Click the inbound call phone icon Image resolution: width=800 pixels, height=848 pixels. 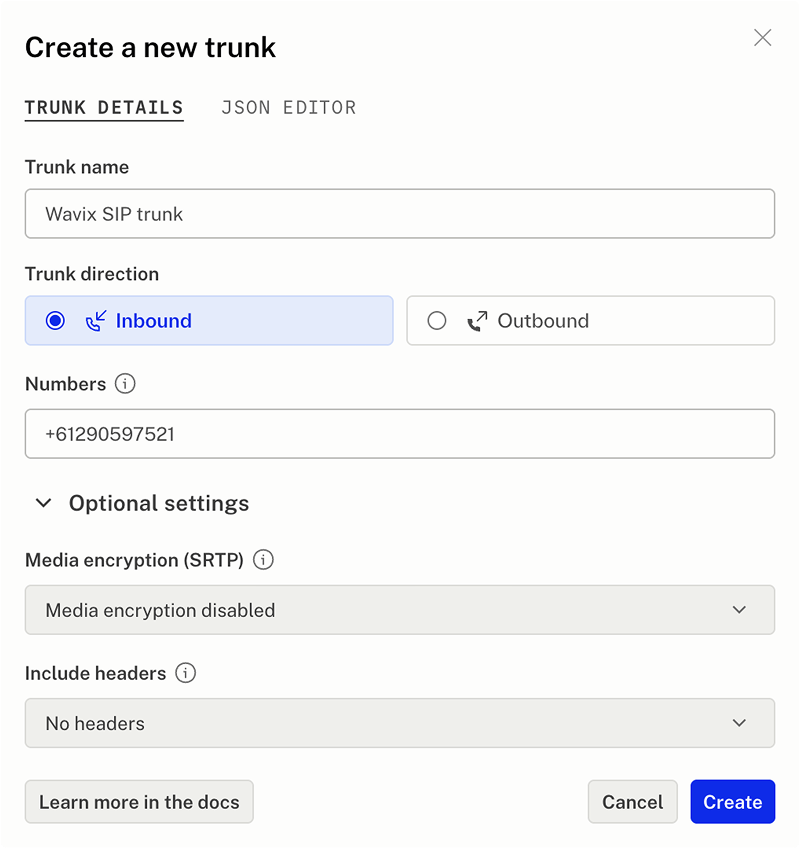[96, 321]
